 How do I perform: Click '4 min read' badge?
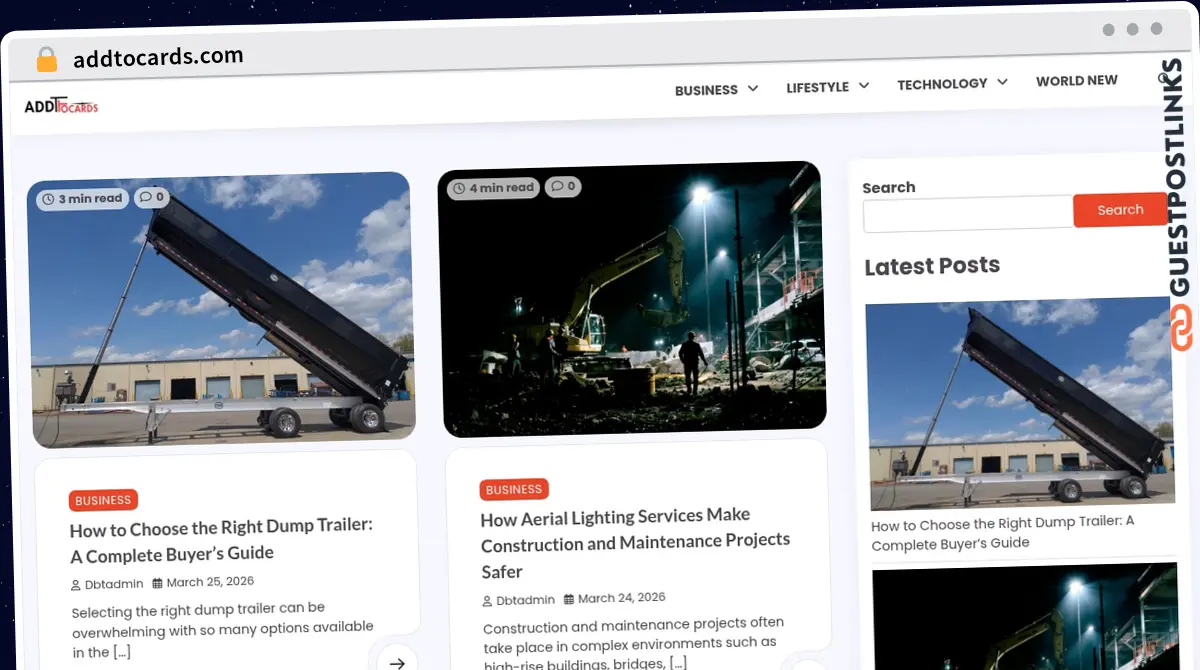493,188
